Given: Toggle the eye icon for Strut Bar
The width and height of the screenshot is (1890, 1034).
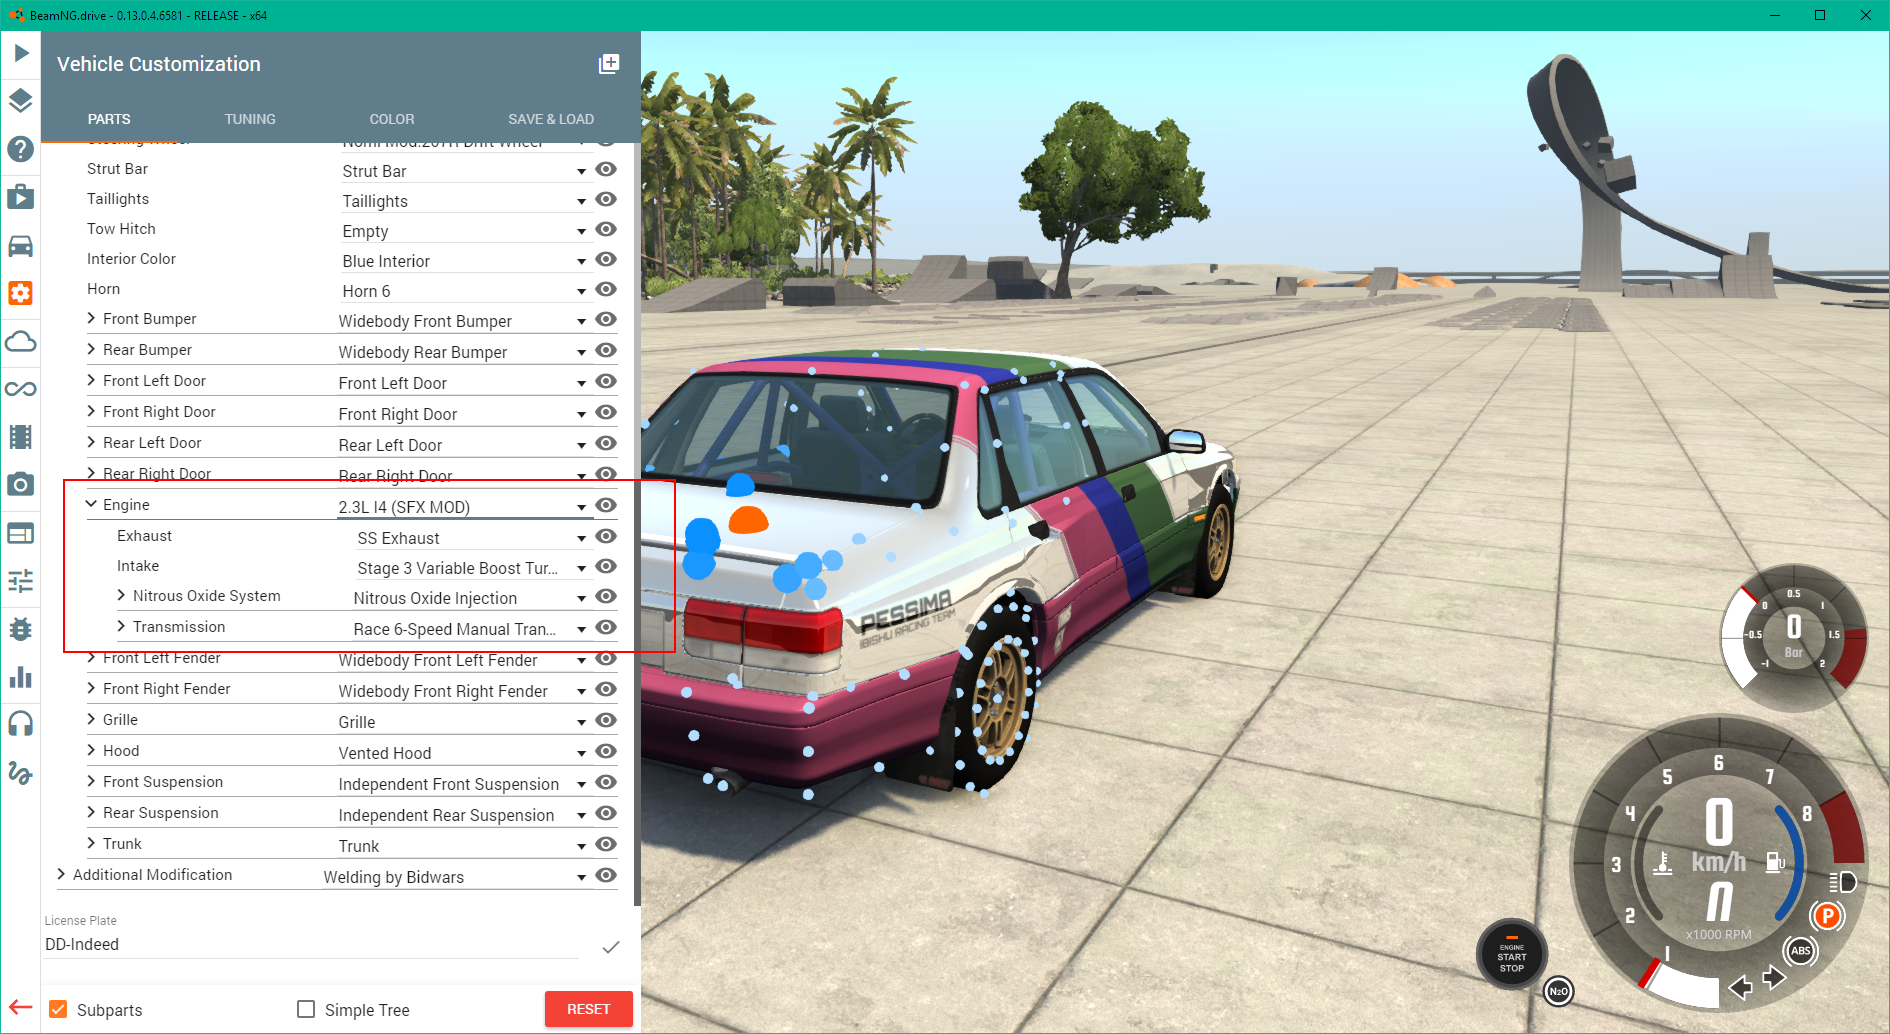Looking at the screenshot, I should 605,169.
